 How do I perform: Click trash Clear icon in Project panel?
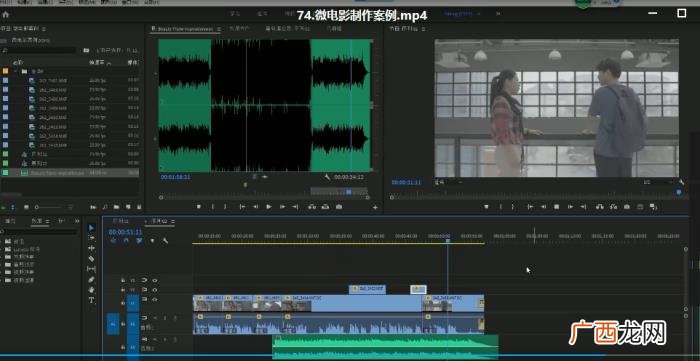pos(139,207)
